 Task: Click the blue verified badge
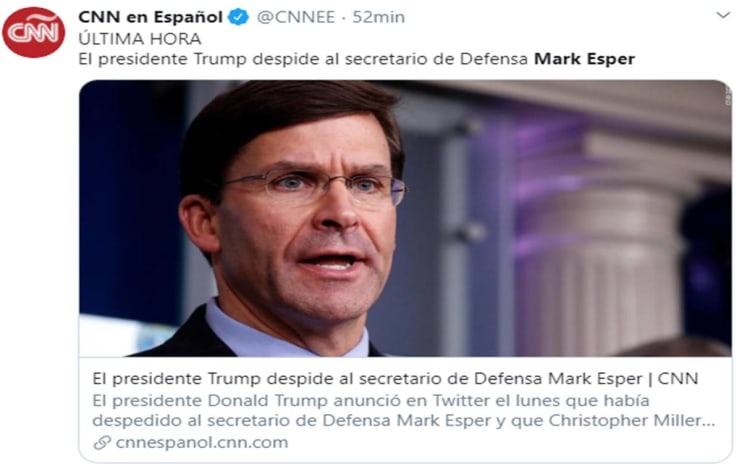(238, 17)
